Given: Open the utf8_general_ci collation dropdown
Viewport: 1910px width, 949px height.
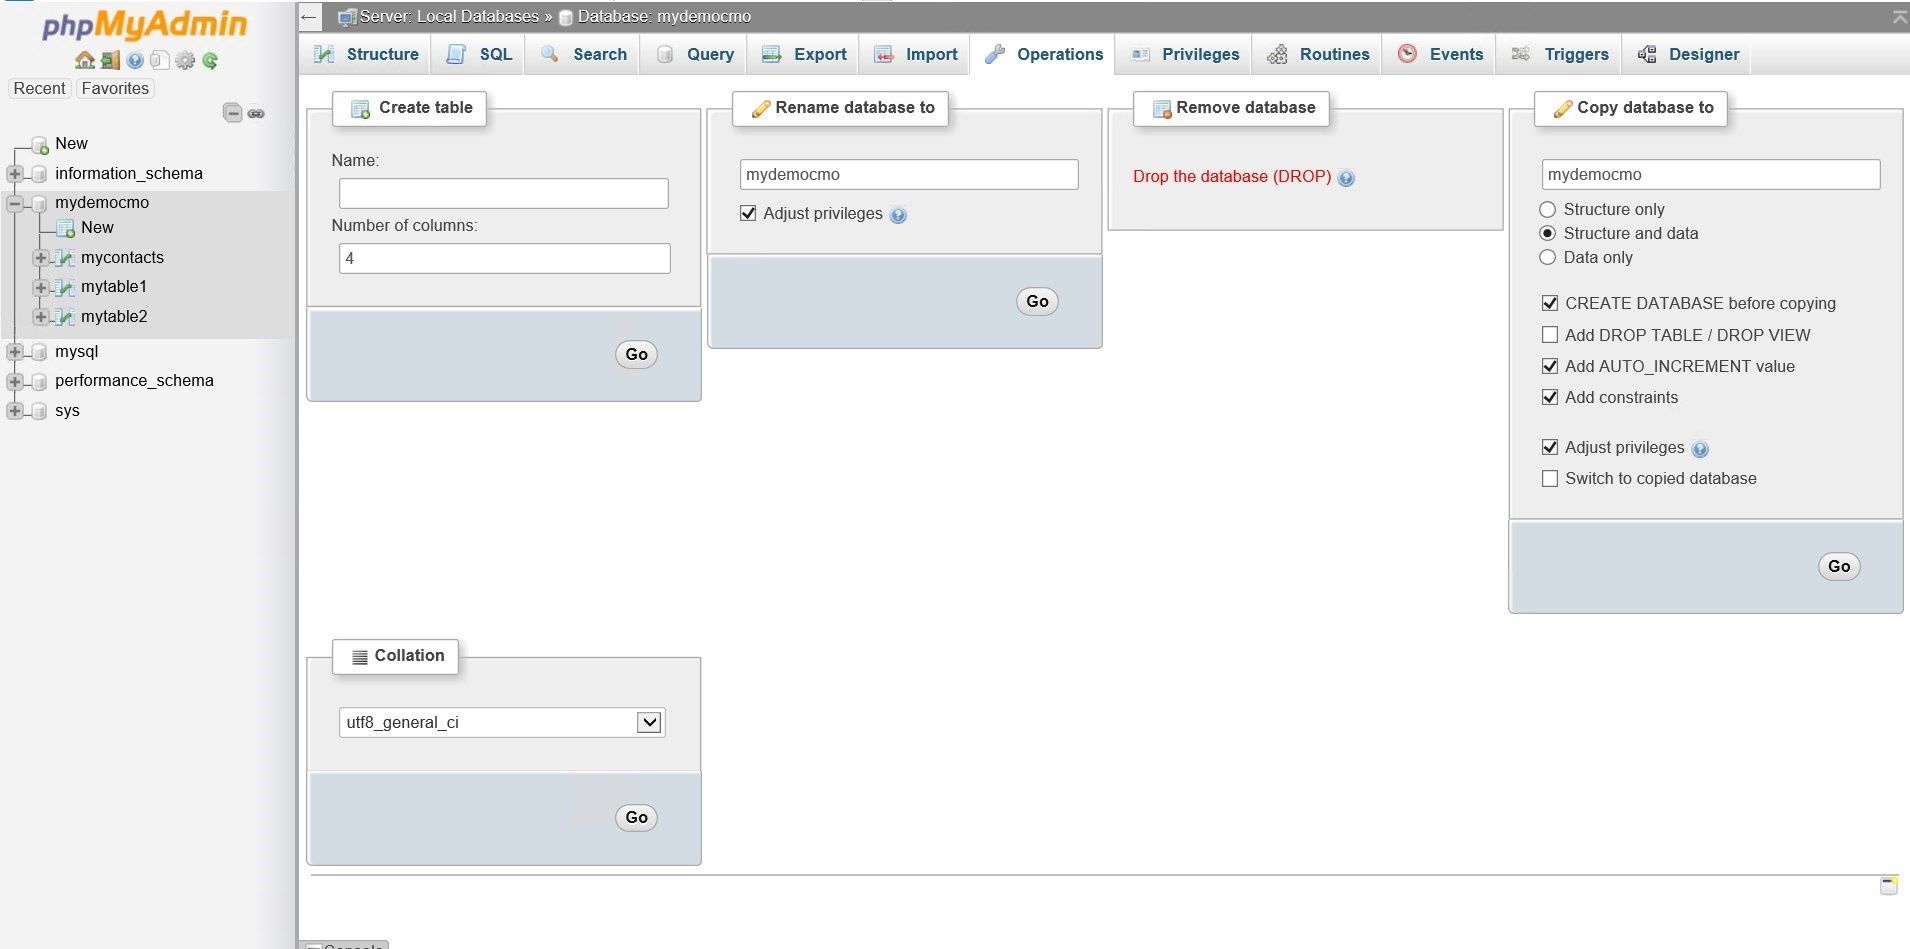Looking at the screenshot, I should (649, 722).
